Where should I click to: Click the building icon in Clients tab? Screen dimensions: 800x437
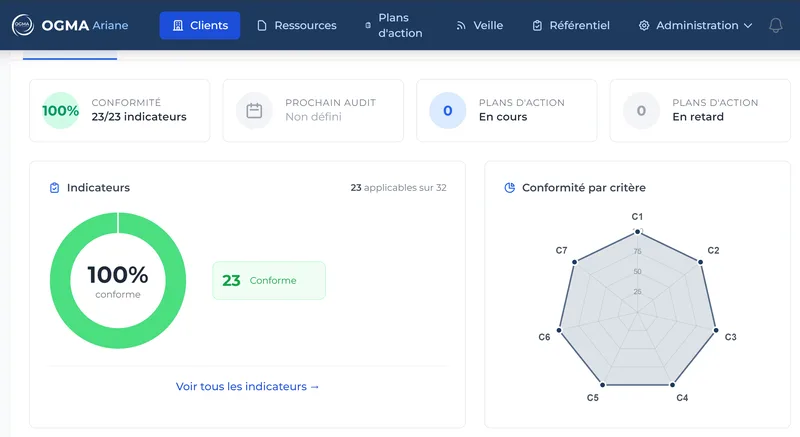pyautogui.click(x=178, y=25)
